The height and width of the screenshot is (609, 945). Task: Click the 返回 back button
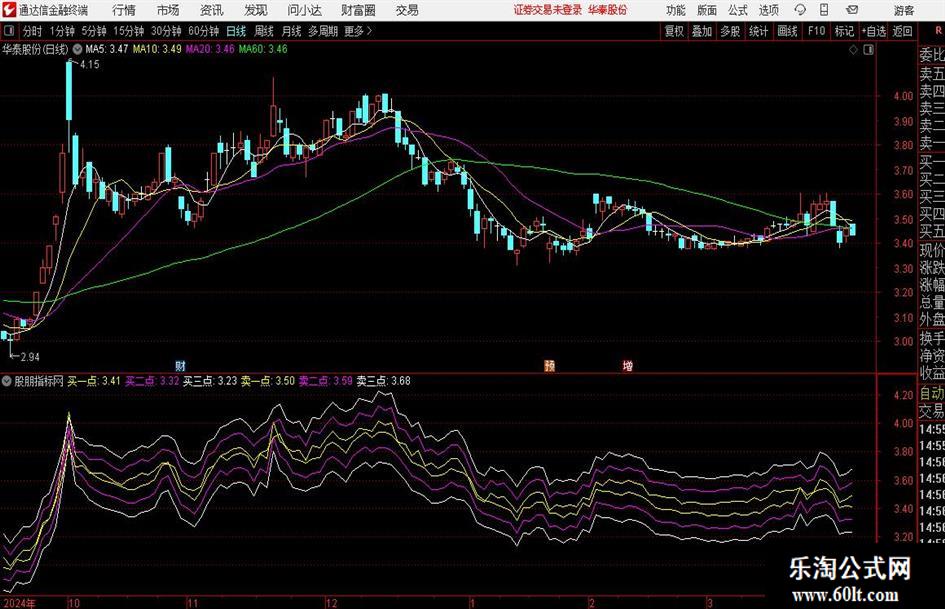tap(902, 31)
